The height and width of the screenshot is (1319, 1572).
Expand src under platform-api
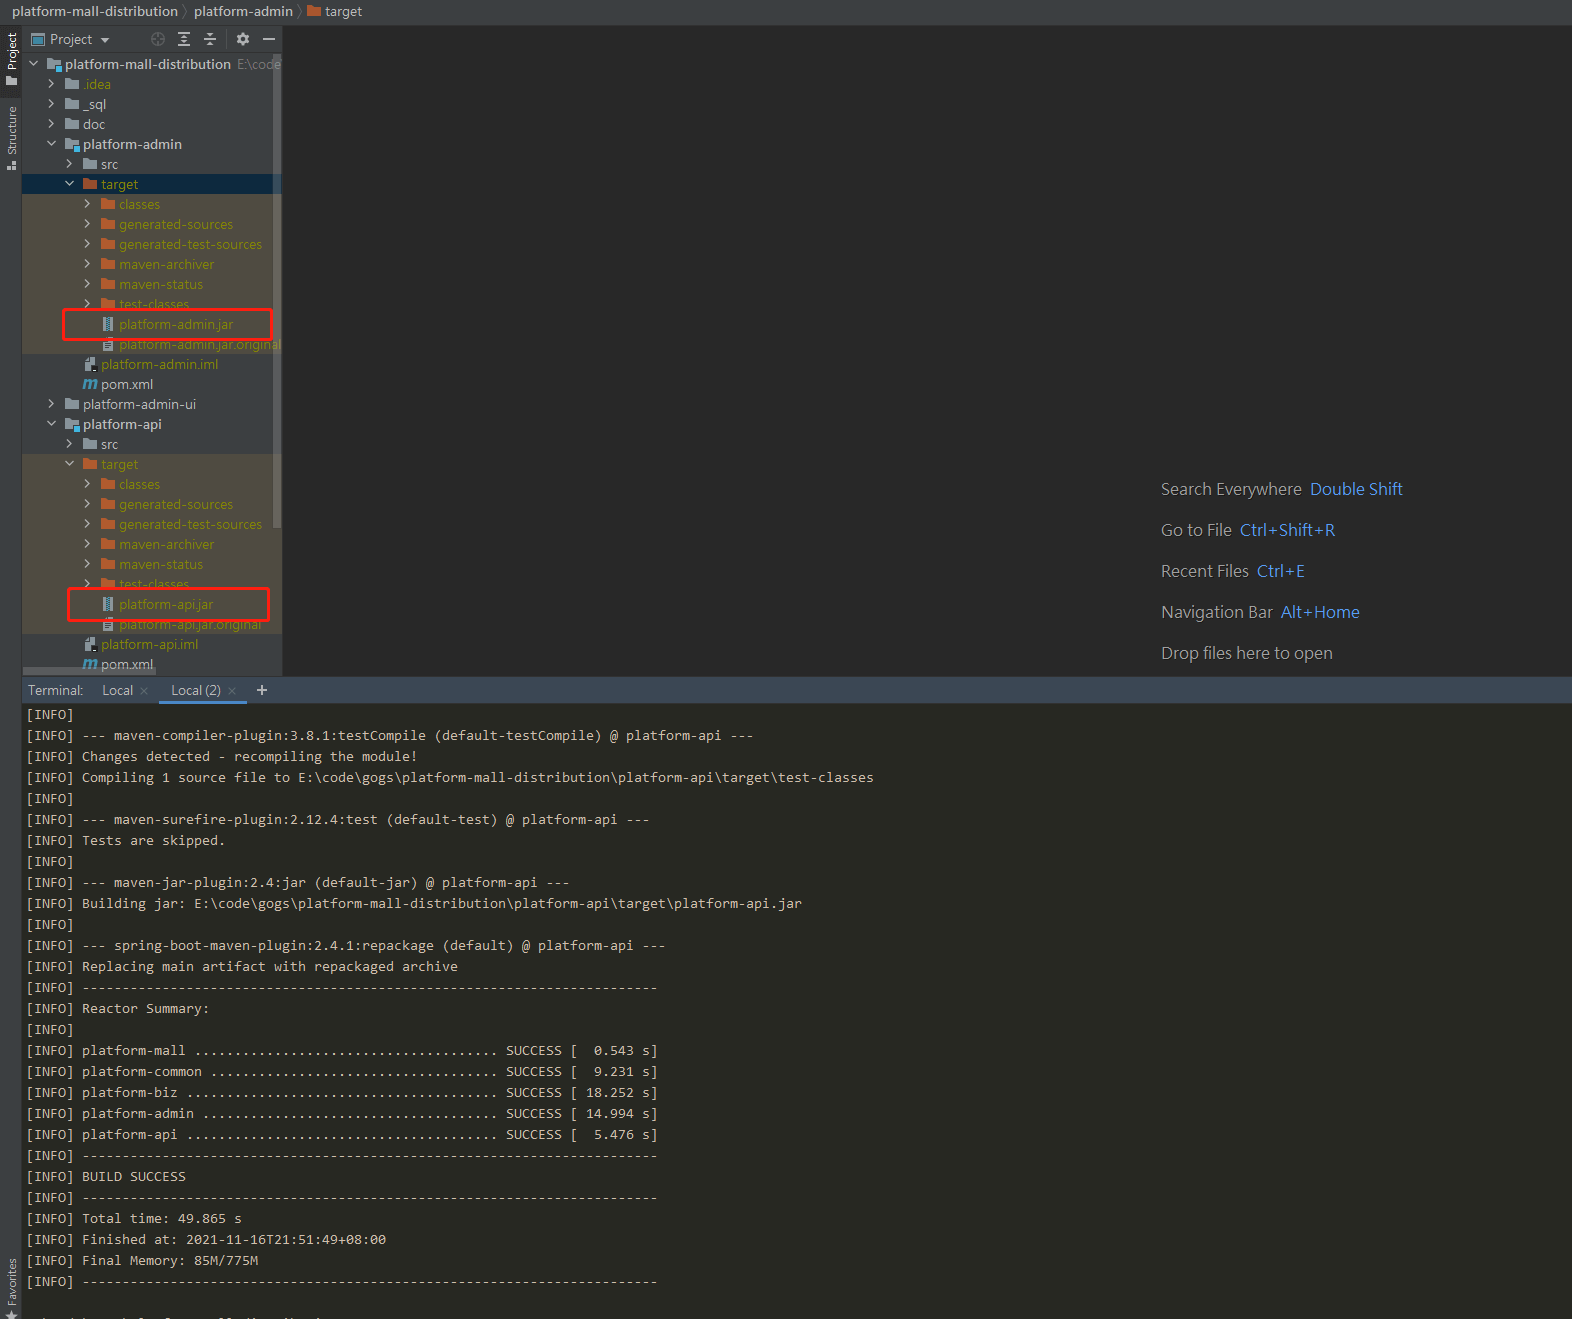point(70,444)
